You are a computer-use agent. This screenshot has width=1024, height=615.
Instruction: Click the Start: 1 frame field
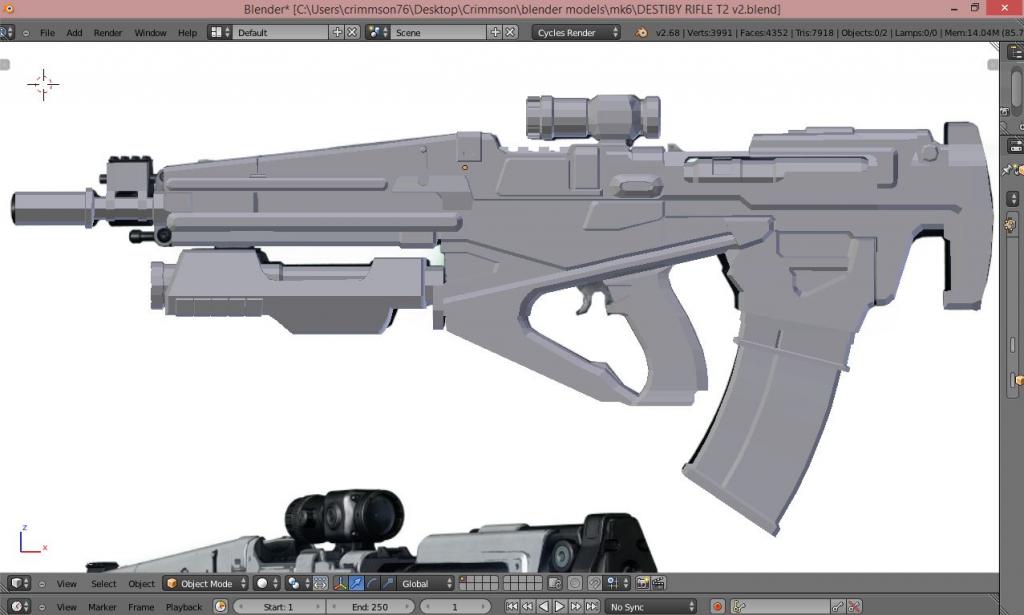[278, 607]
